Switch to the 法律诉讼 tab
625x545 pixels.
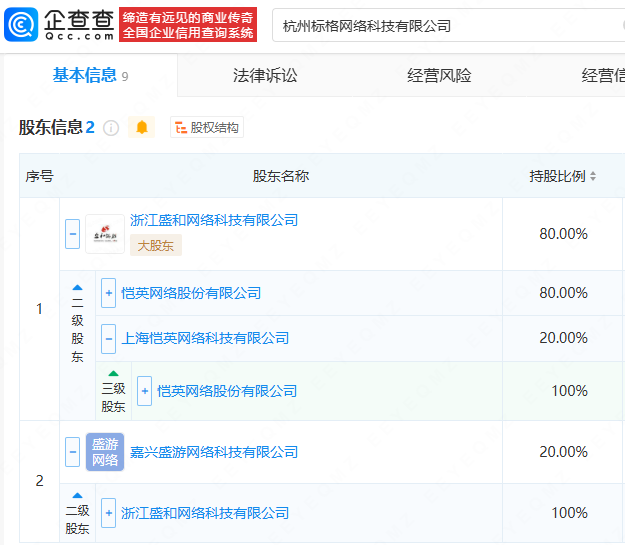(x=265, y=76)
